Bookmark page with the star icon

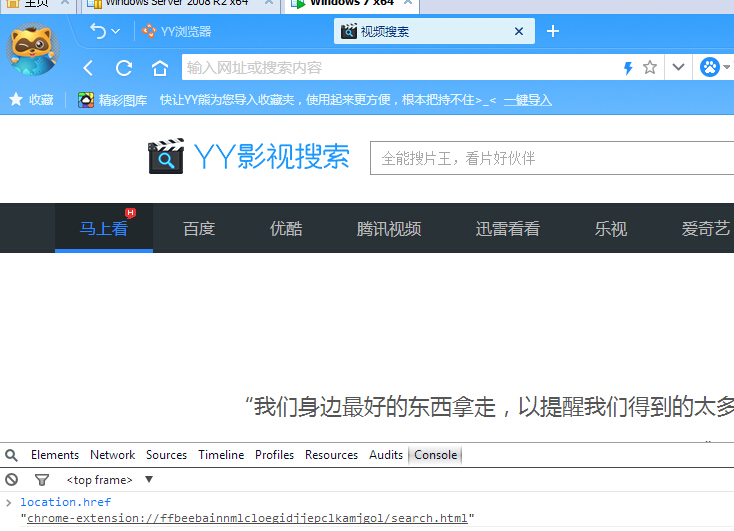click(650, 67)
